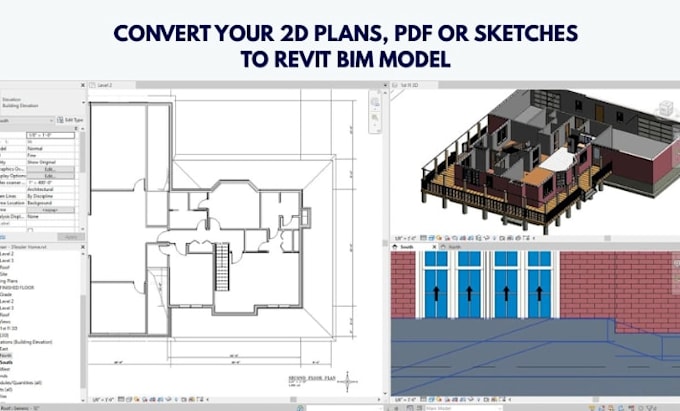Select Site in Project Browser
Viewport: 680px width, 411px height.
tap(4, 274)
